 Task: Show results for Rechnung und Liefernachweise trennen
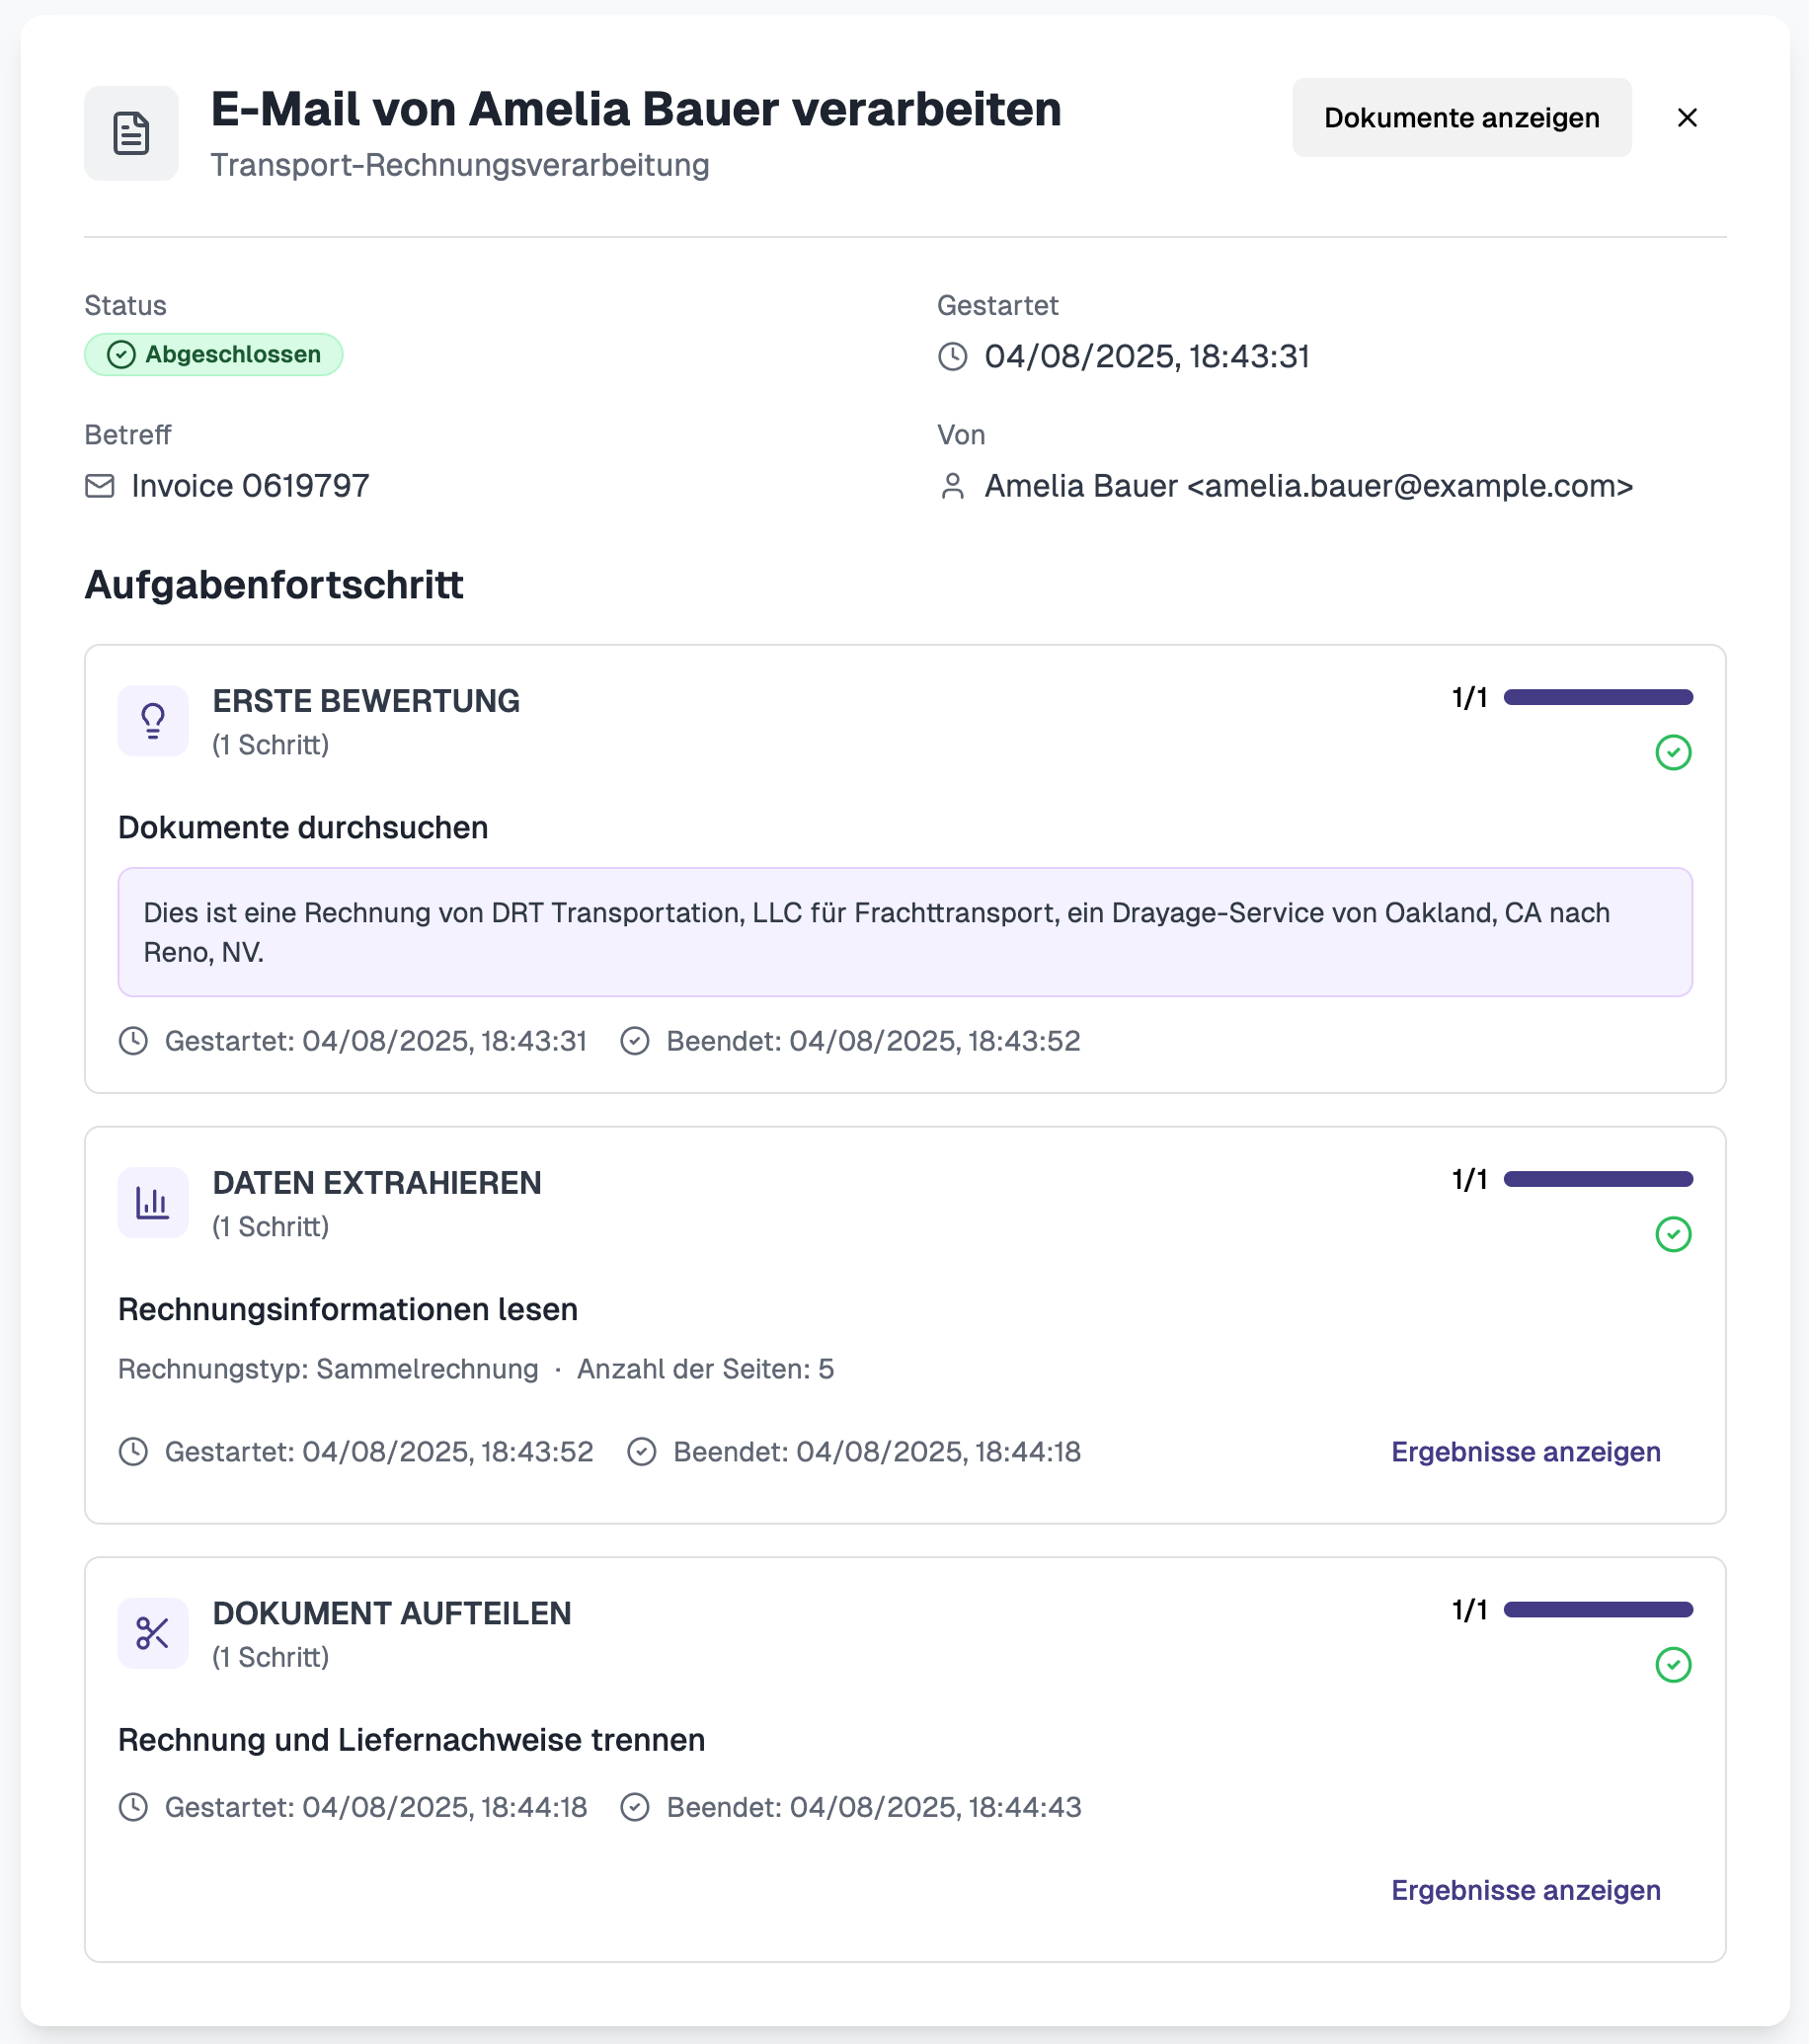point(1525,1890)
